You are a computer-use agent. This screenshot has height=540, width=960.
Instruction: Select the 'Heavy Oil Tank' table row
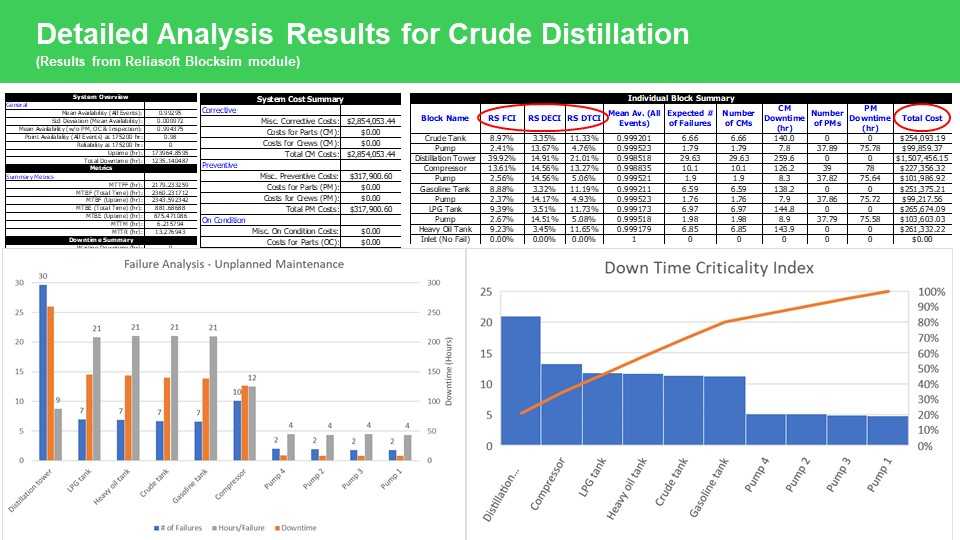pyautogui.click(x=446, y=227)
